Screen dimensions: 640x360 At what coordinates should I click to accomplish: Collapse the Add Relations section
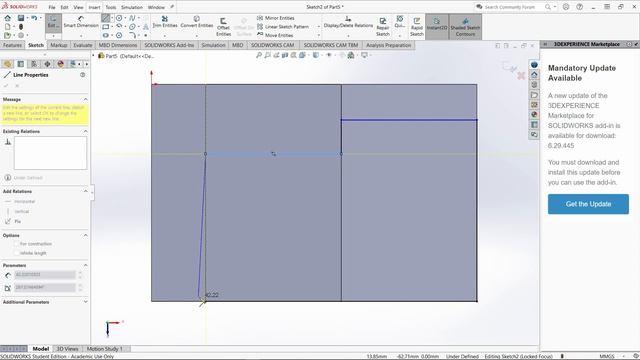[85, 191]
